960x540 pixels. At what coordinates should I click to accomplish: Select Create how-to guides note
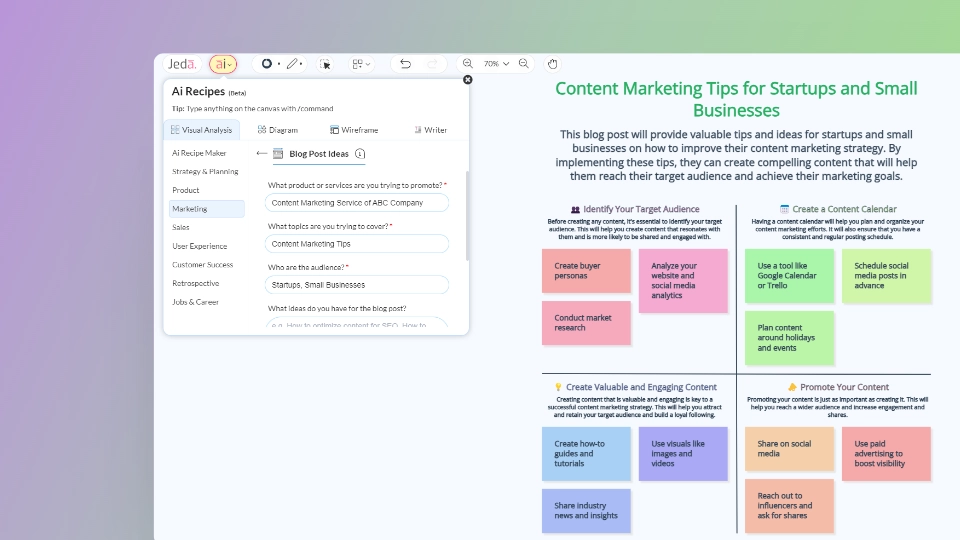pos(586,454)
